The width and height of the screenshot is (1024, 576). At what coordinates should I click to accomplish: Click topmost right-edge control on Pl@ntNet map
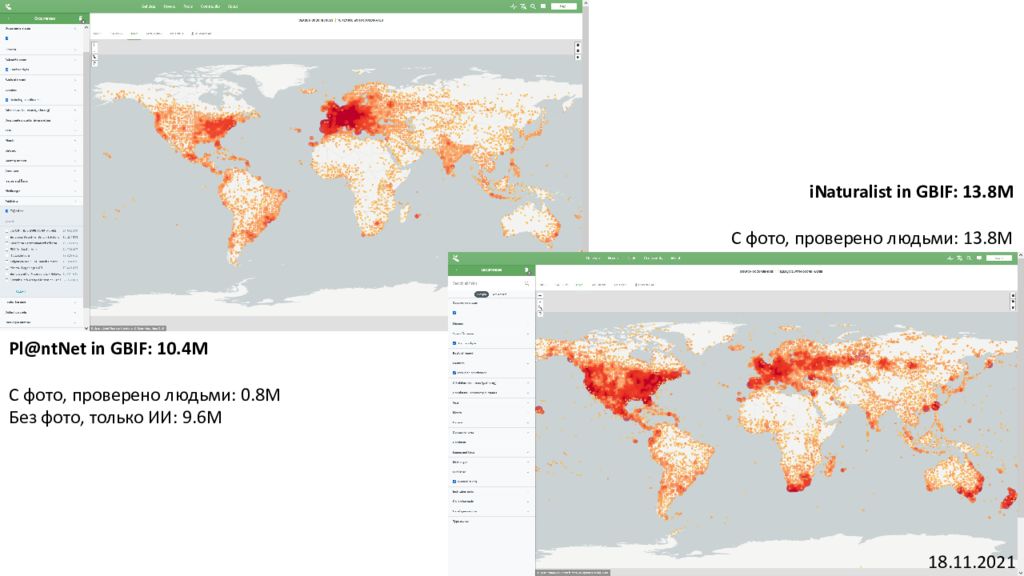point(577,45)
